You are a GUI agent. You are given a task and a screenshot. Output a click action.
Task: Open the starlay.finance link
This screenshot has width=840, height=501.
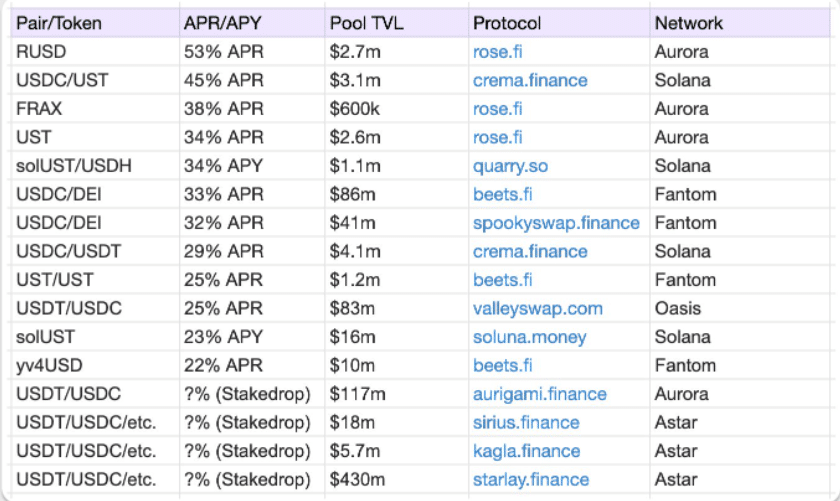tap(531, 480)
